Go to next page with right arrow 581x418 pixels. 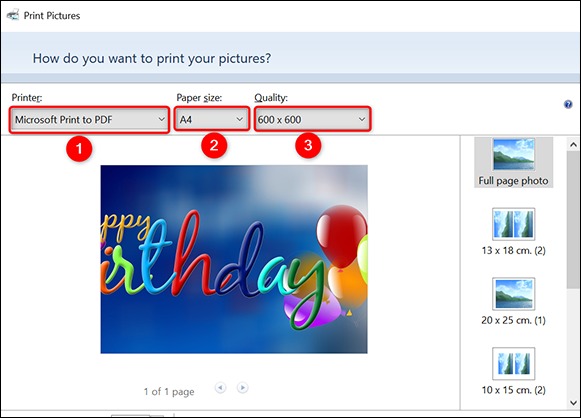[242, 388]
